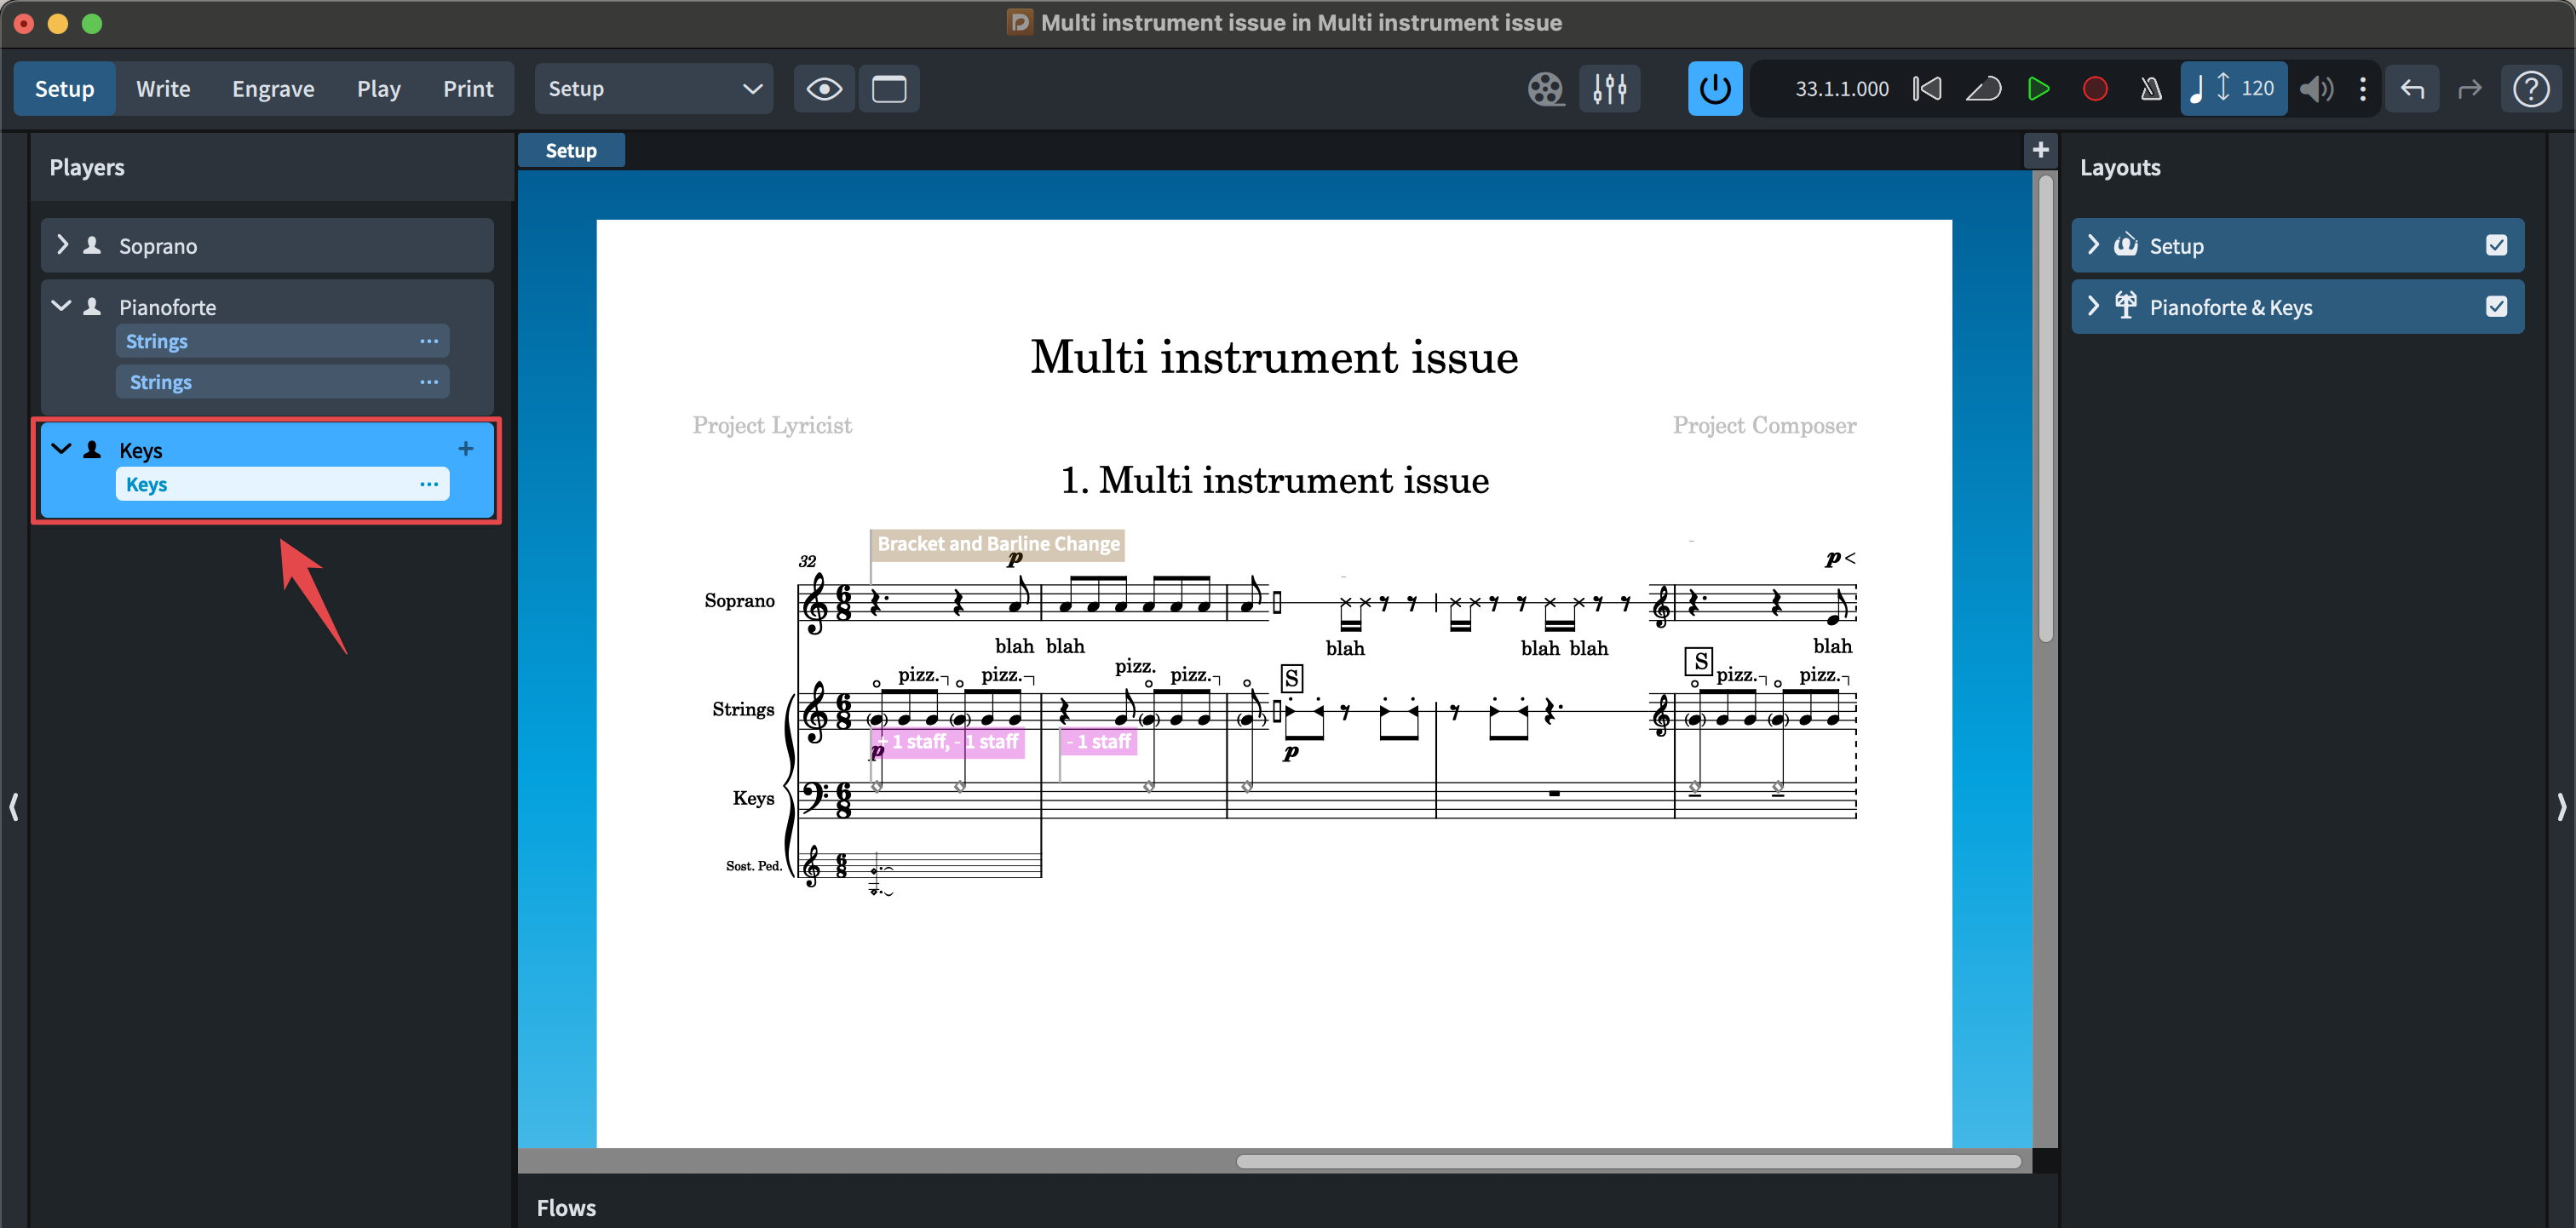Uncheck the Setup layout checkbox
2576x1228 pixels.
[x=2495, y=245]
